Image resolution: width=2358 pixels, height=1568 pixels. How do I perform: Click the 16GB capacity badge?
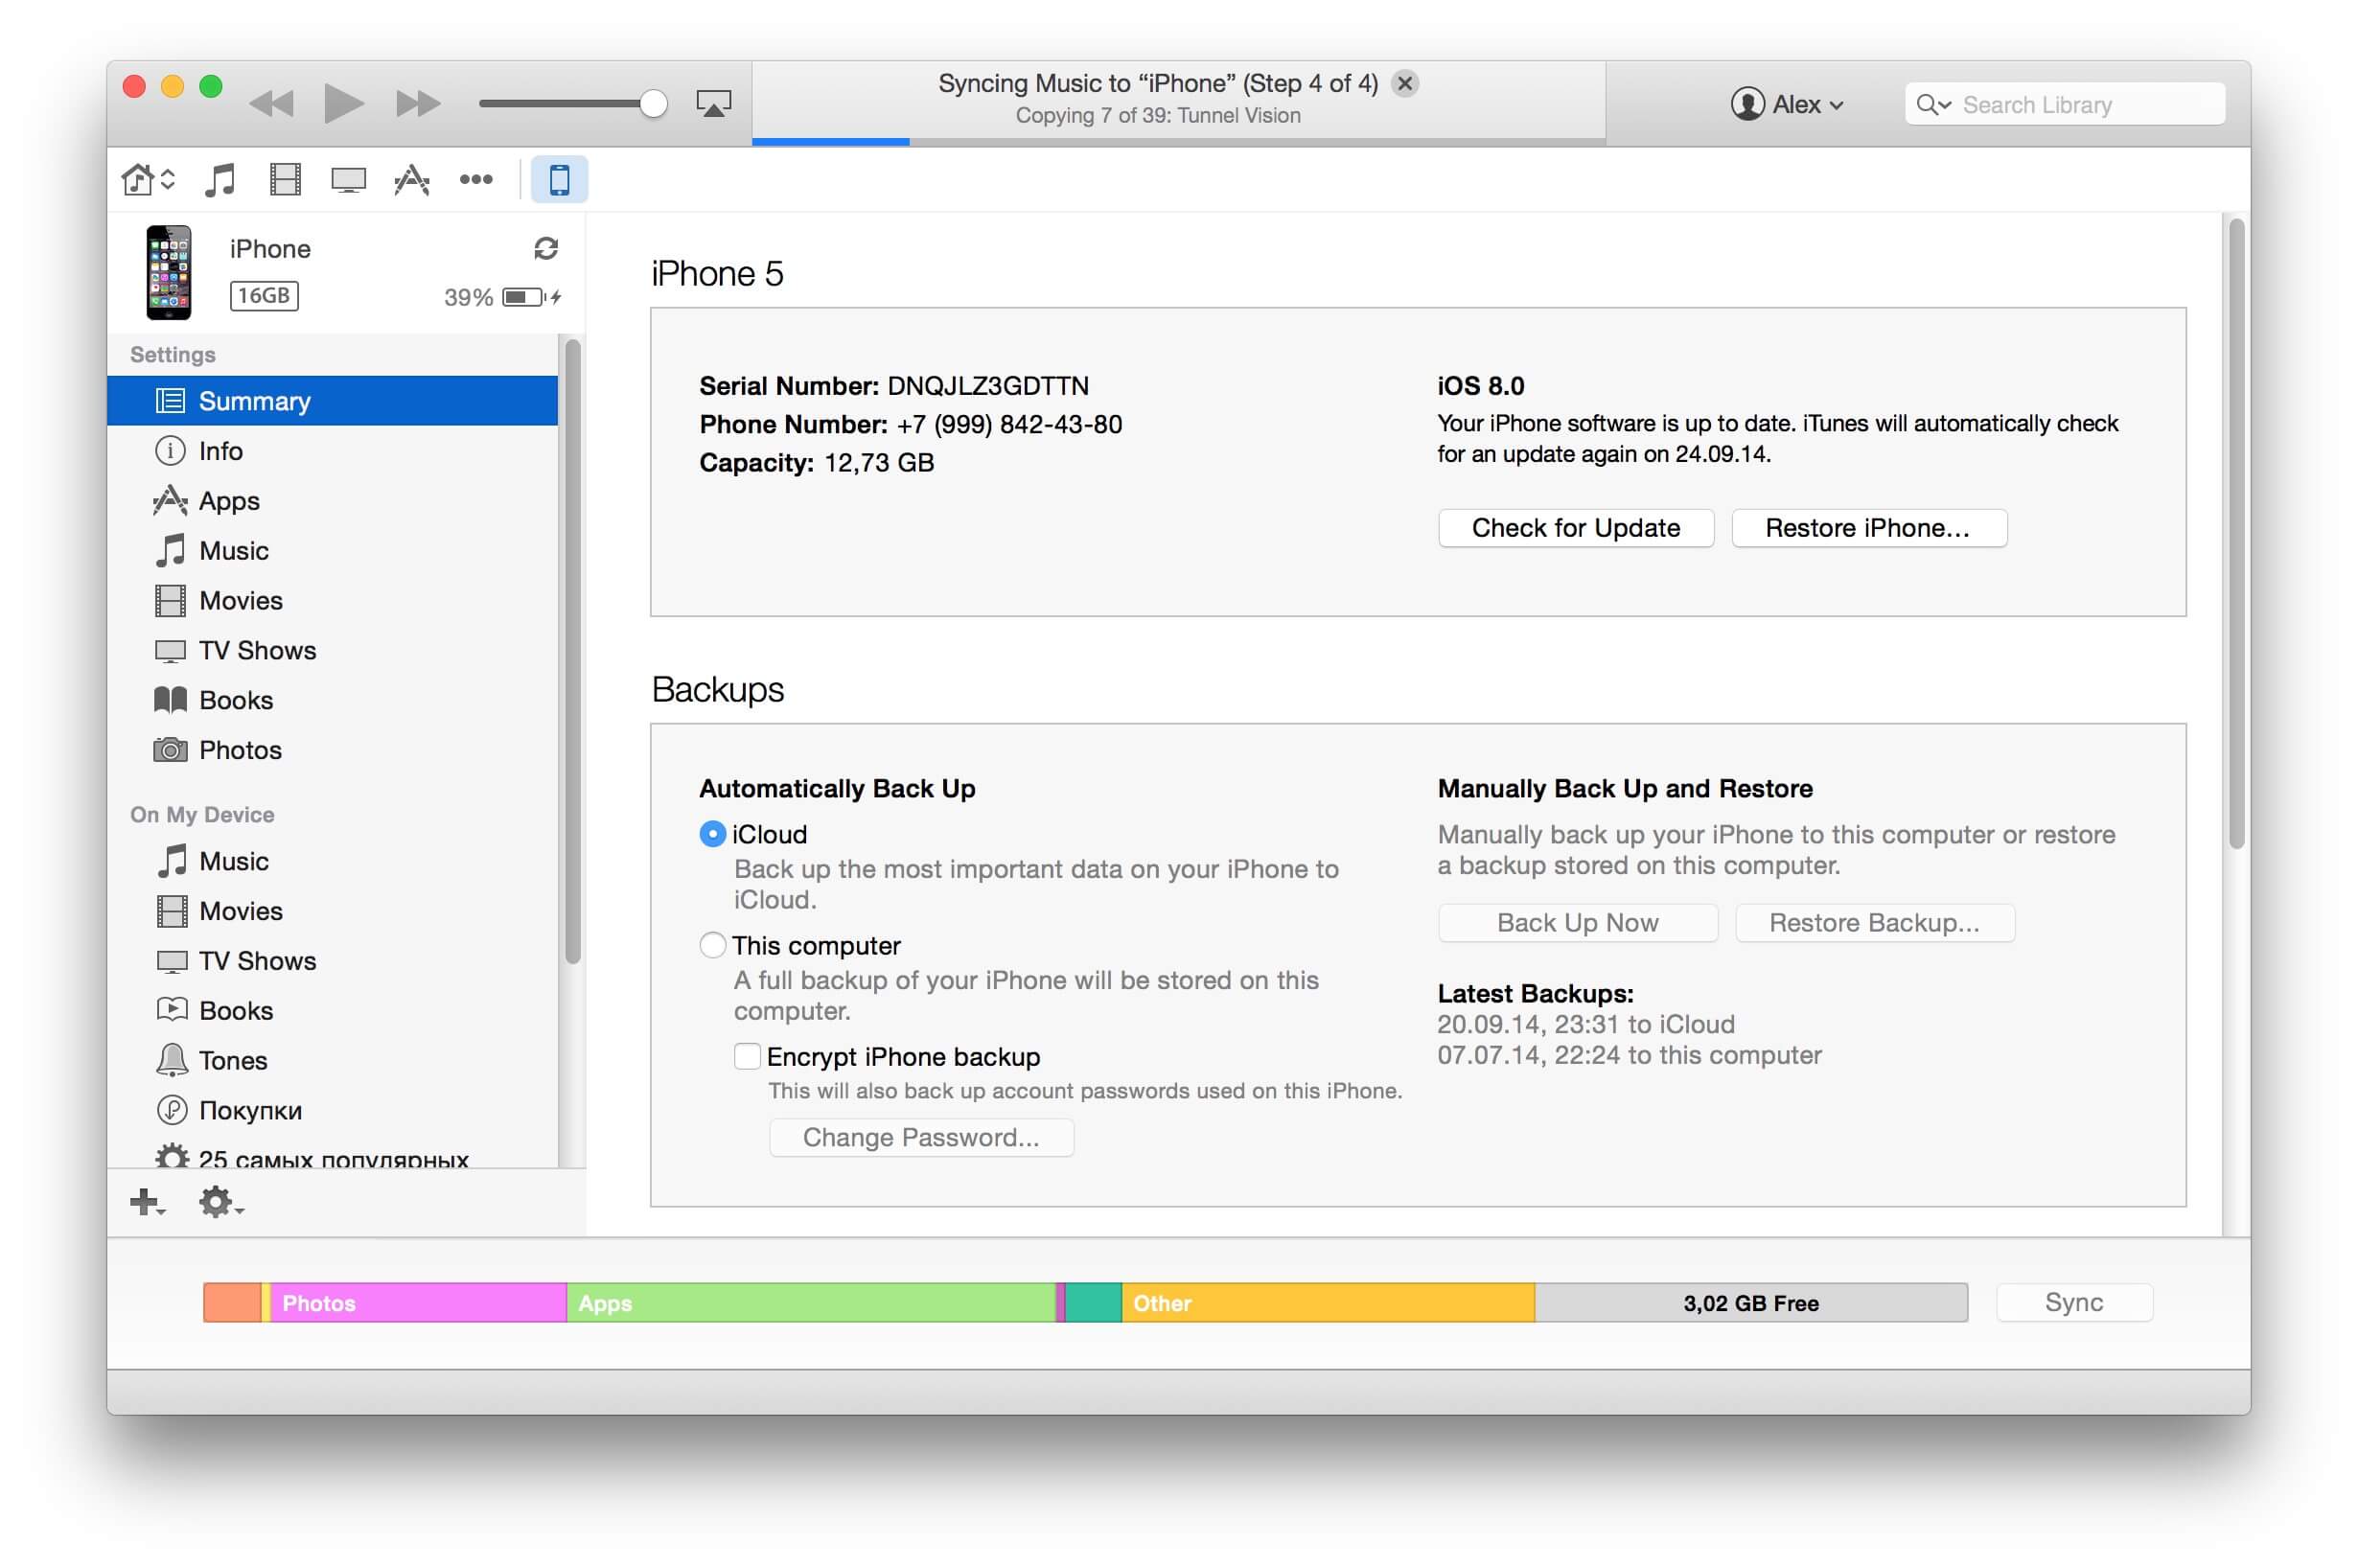(x=264, y=296)
